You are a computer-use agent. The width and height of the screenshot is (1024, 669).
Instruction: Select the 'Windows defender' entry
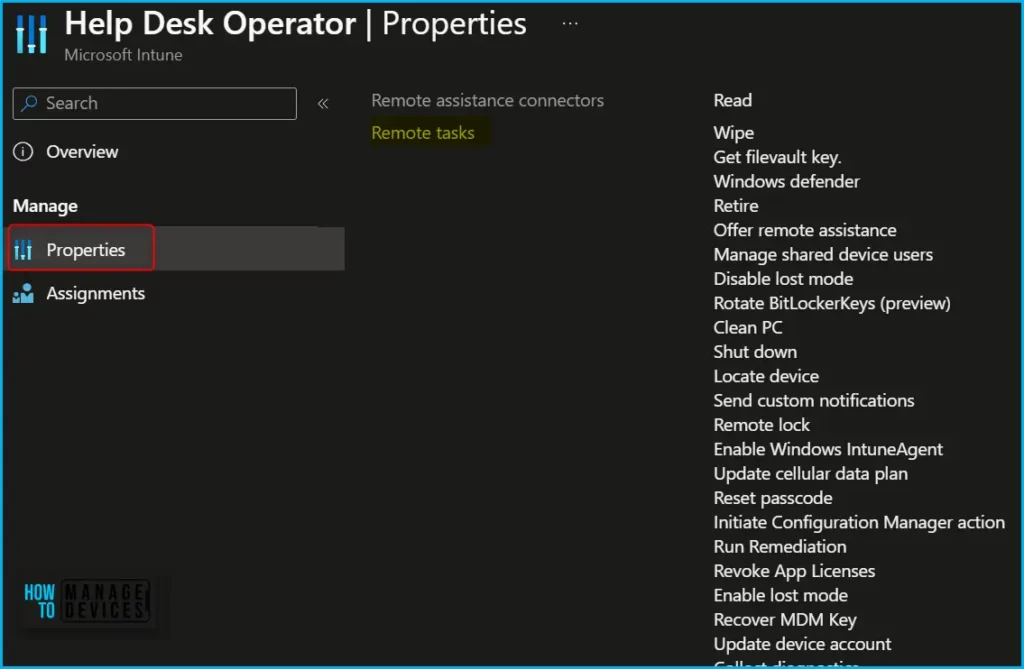[786, 182]
